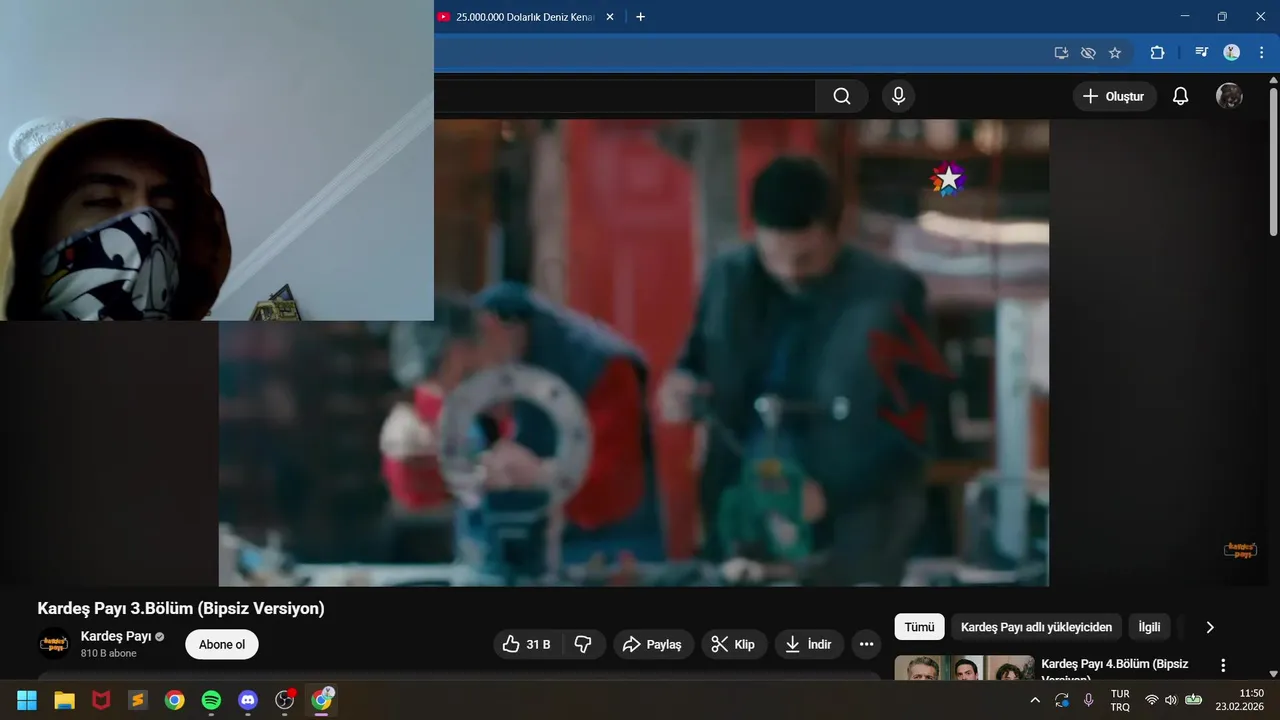Open the Oluştur create button
The width and height of the screenshot is (1280, 720).
[1115, 96]
